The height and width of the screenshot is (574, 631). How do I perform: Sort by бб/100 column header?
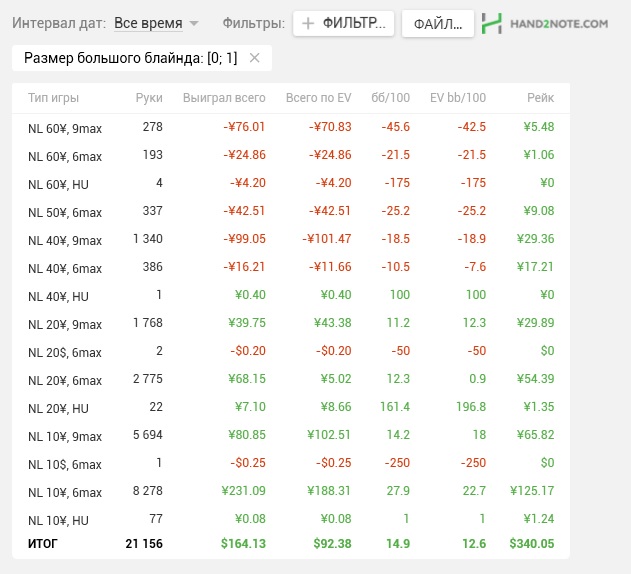tap(390, 98)
